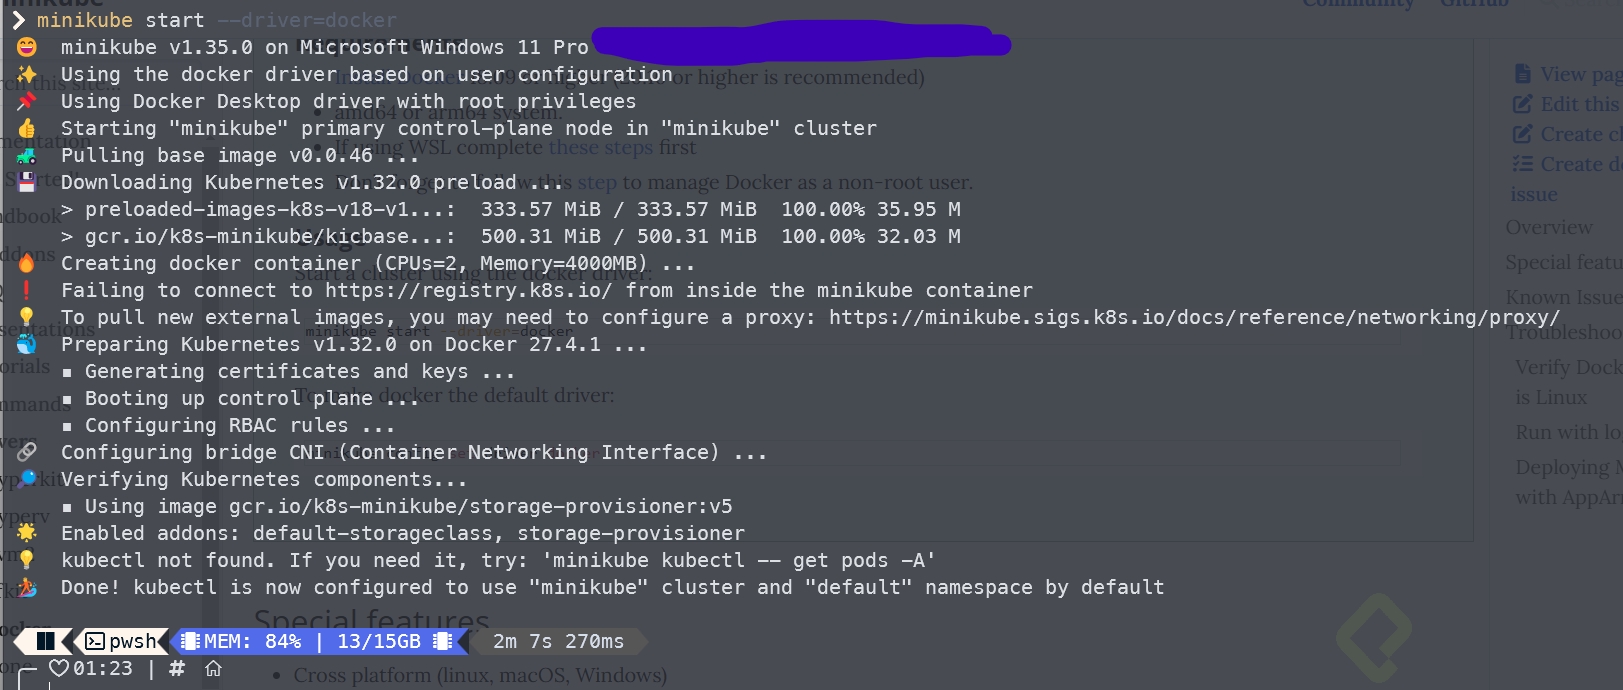Click the fire emoji on Creating container line
Screen dimensions: 1623x690
point(27,263)
